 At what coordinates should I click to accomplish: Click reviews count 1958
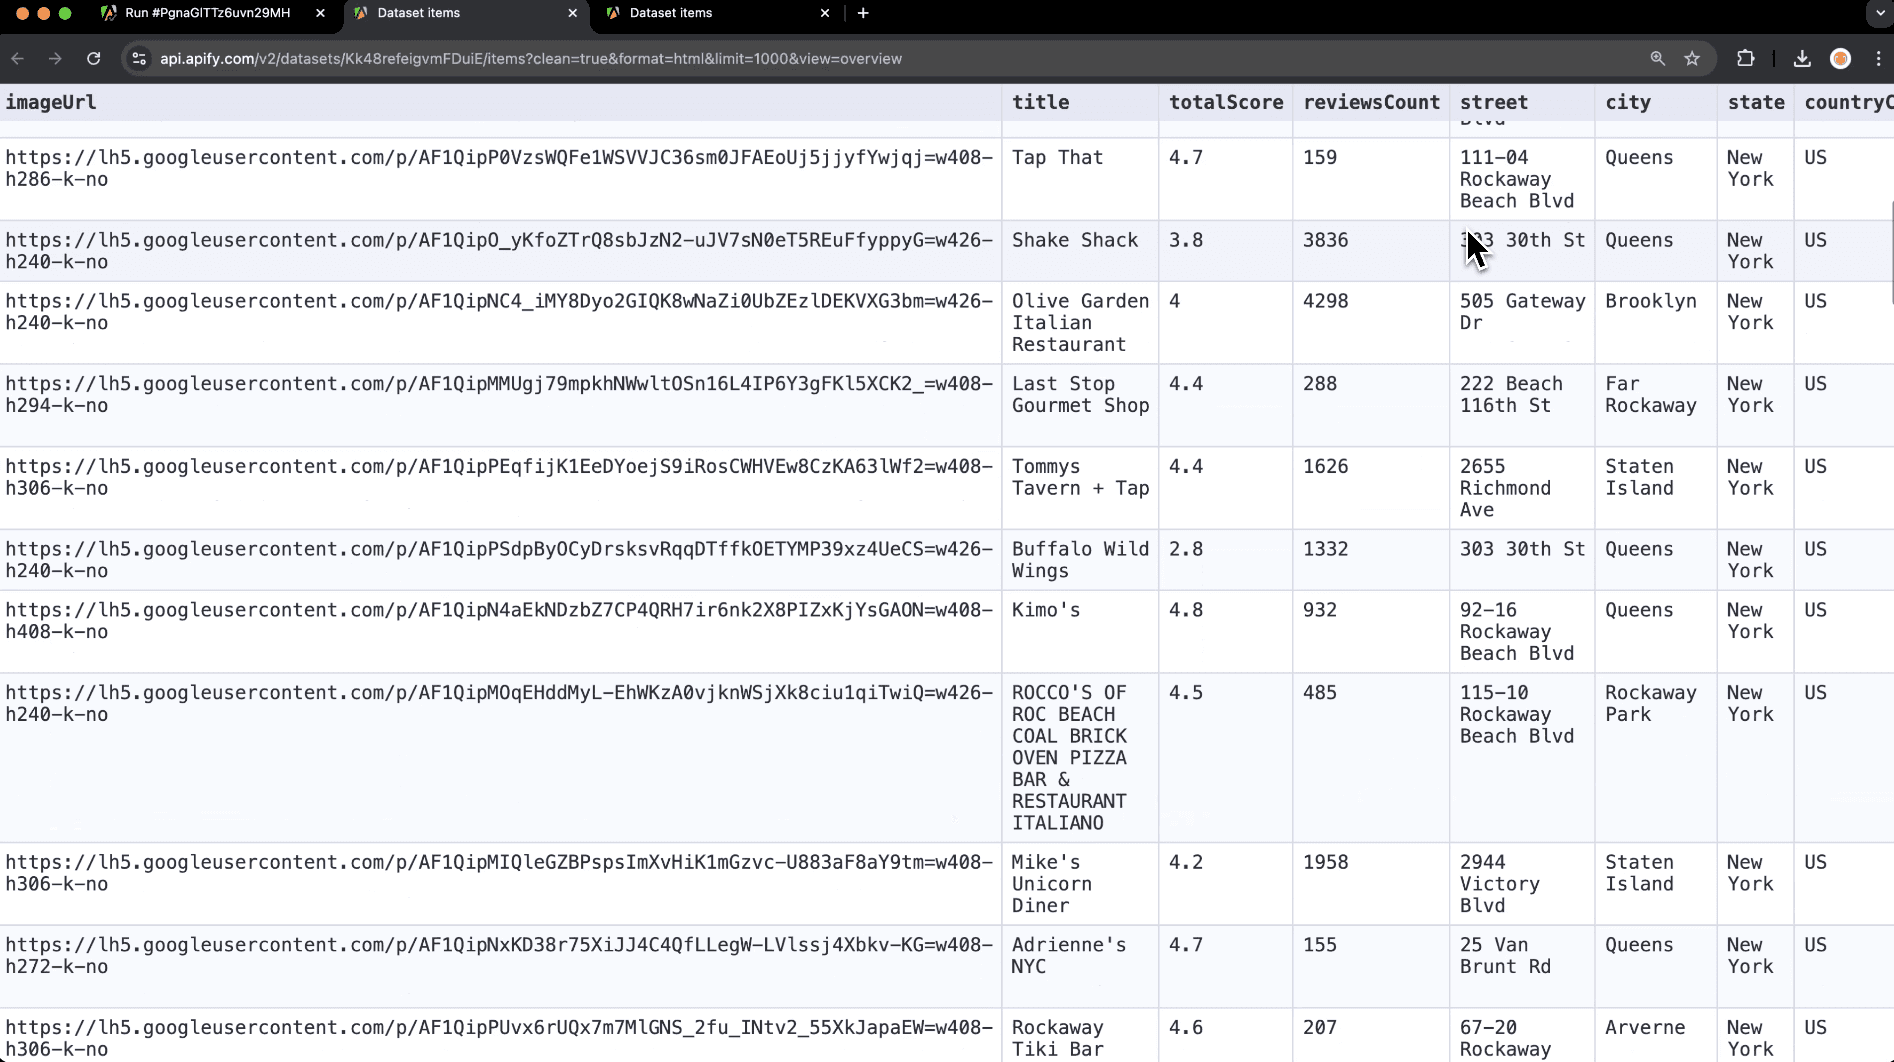click(1325, 862)
